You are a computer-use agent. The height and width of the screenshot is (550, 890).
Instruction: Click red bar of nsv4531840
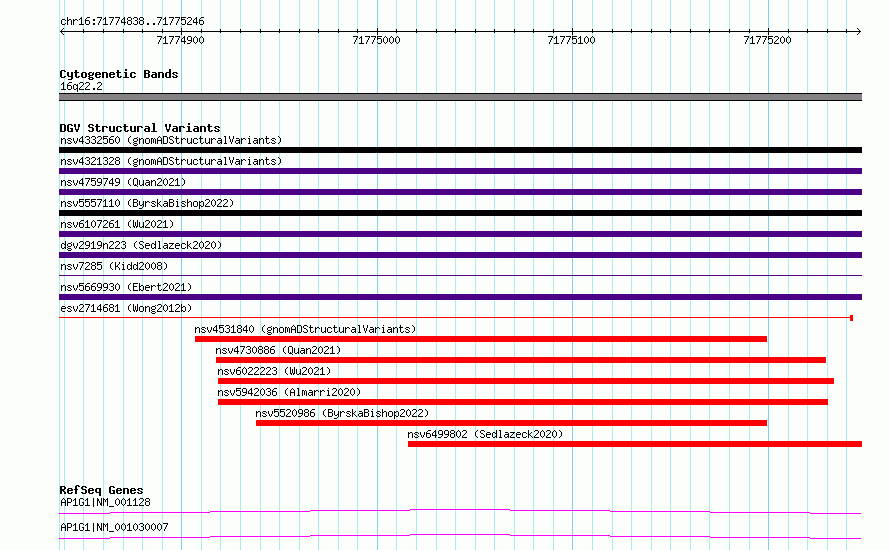click(x=481, y=339)
